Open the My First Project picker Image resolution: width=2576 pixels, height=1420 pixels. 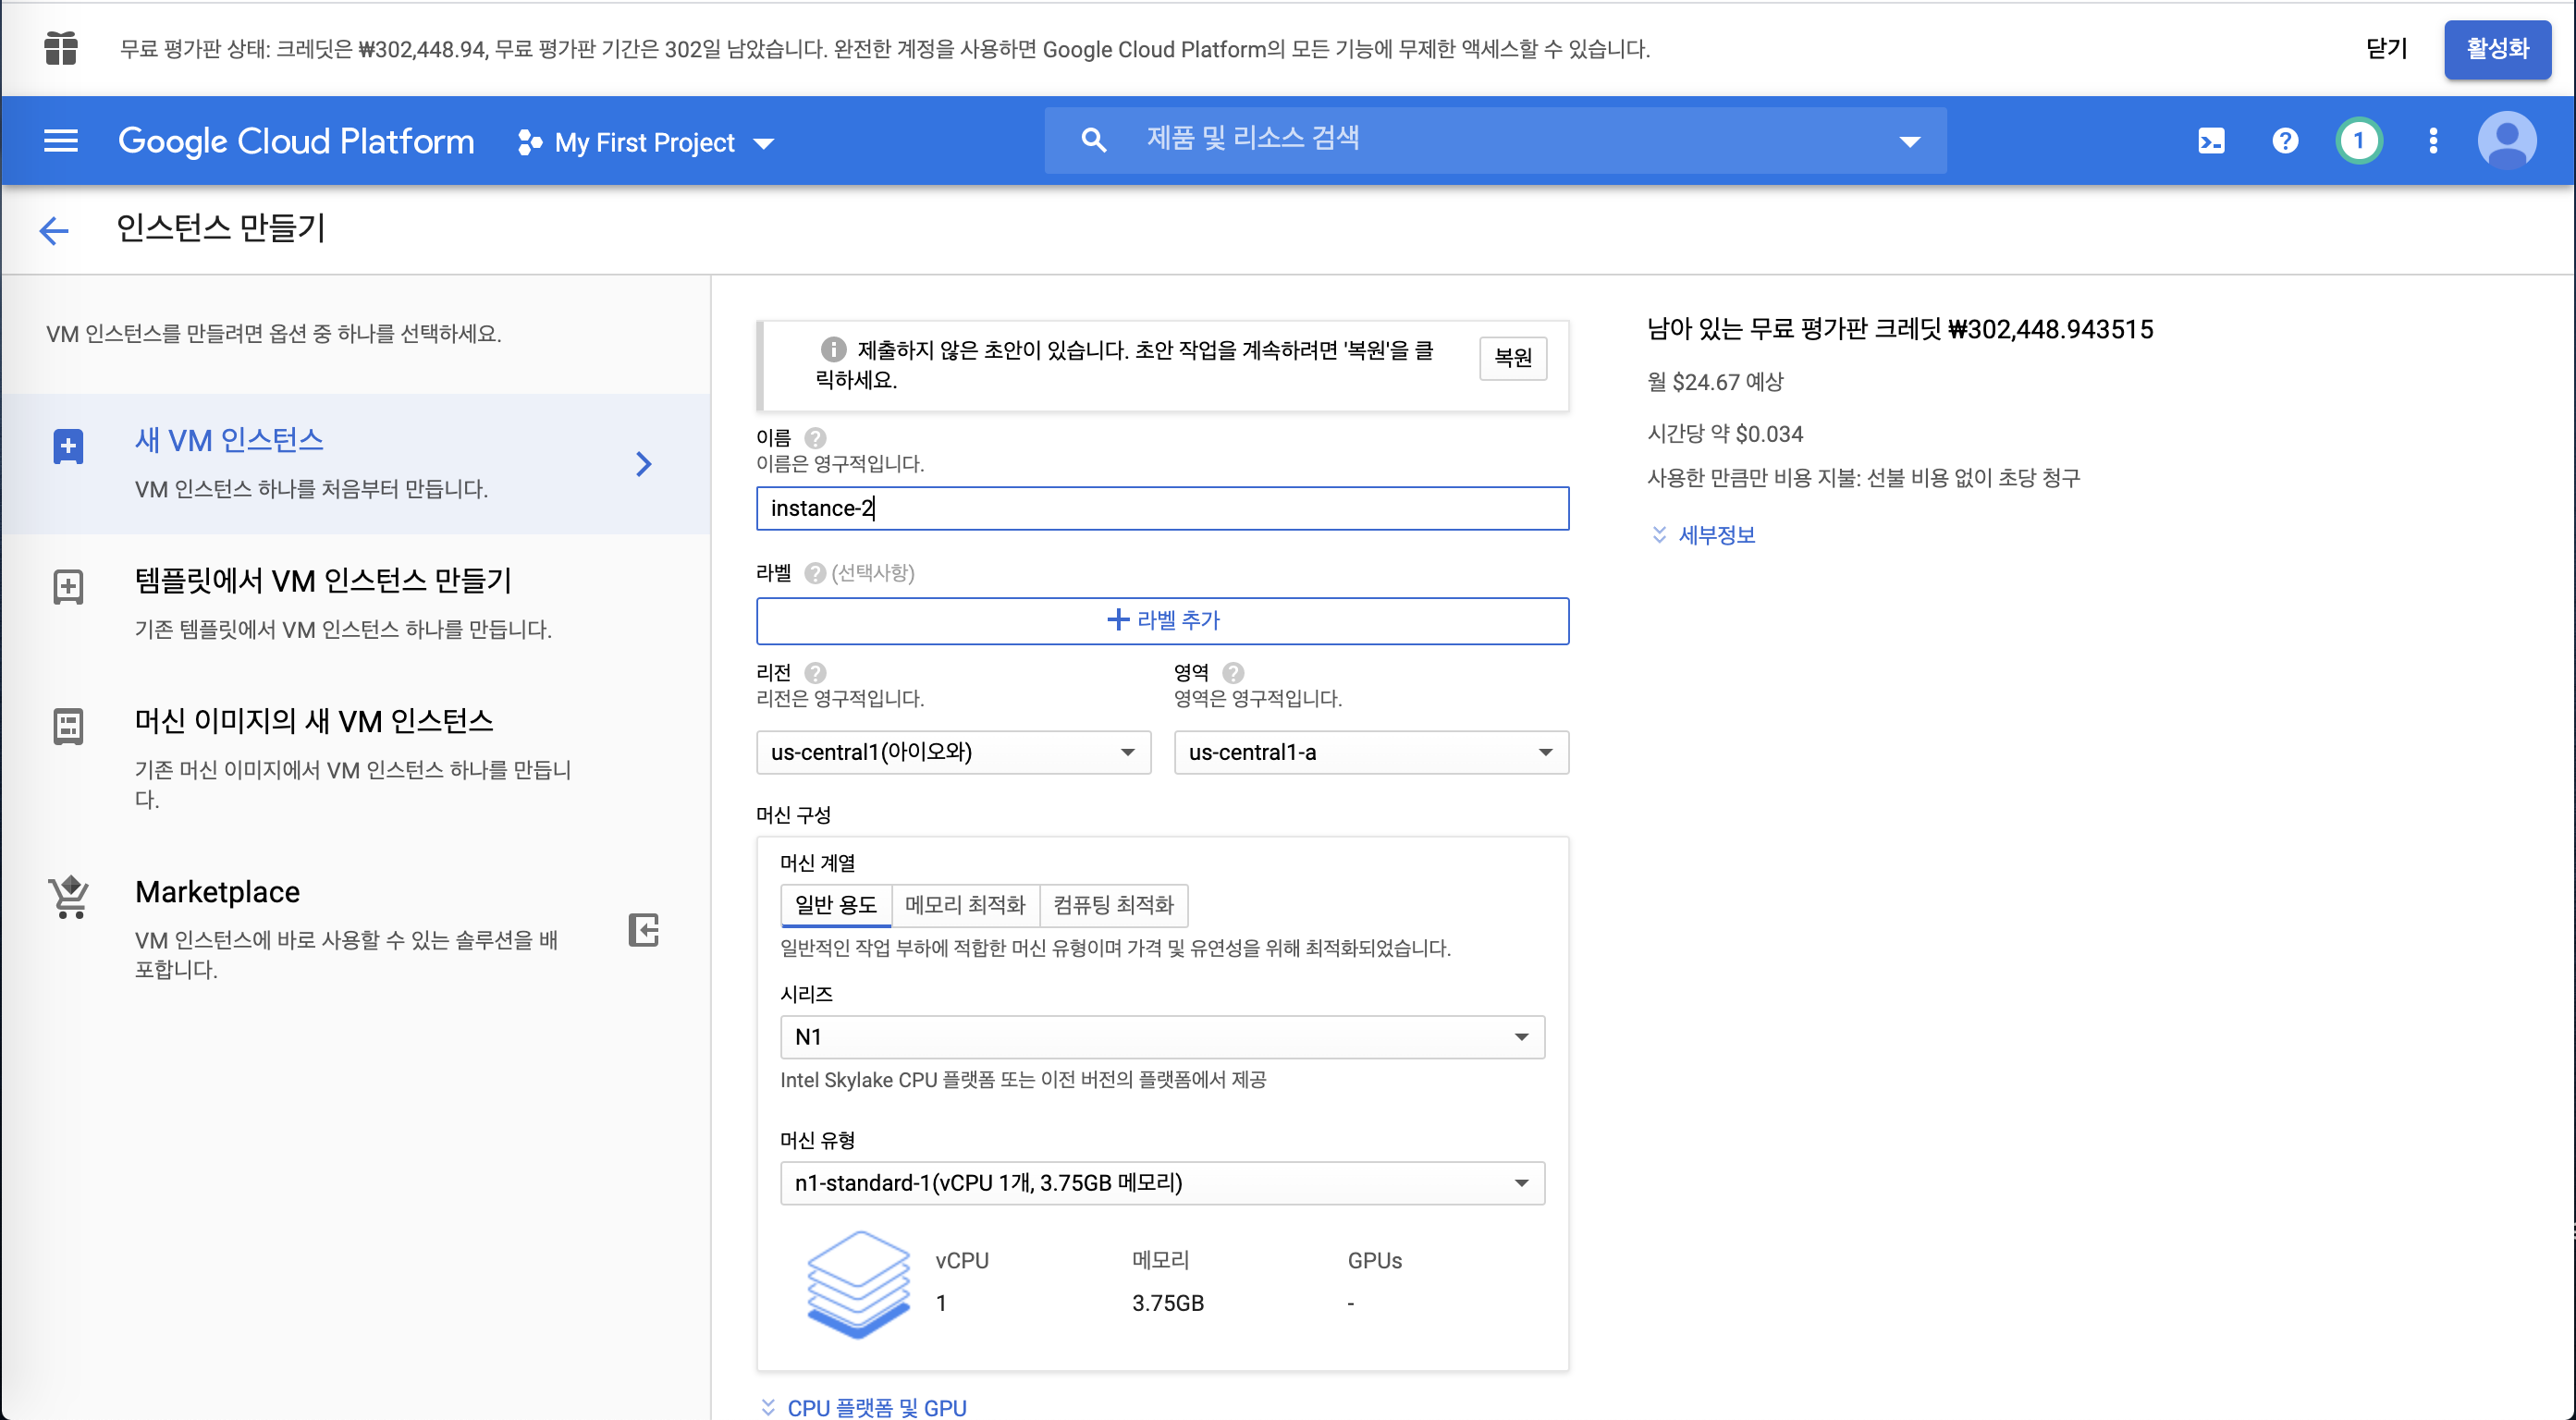point(645,141)
